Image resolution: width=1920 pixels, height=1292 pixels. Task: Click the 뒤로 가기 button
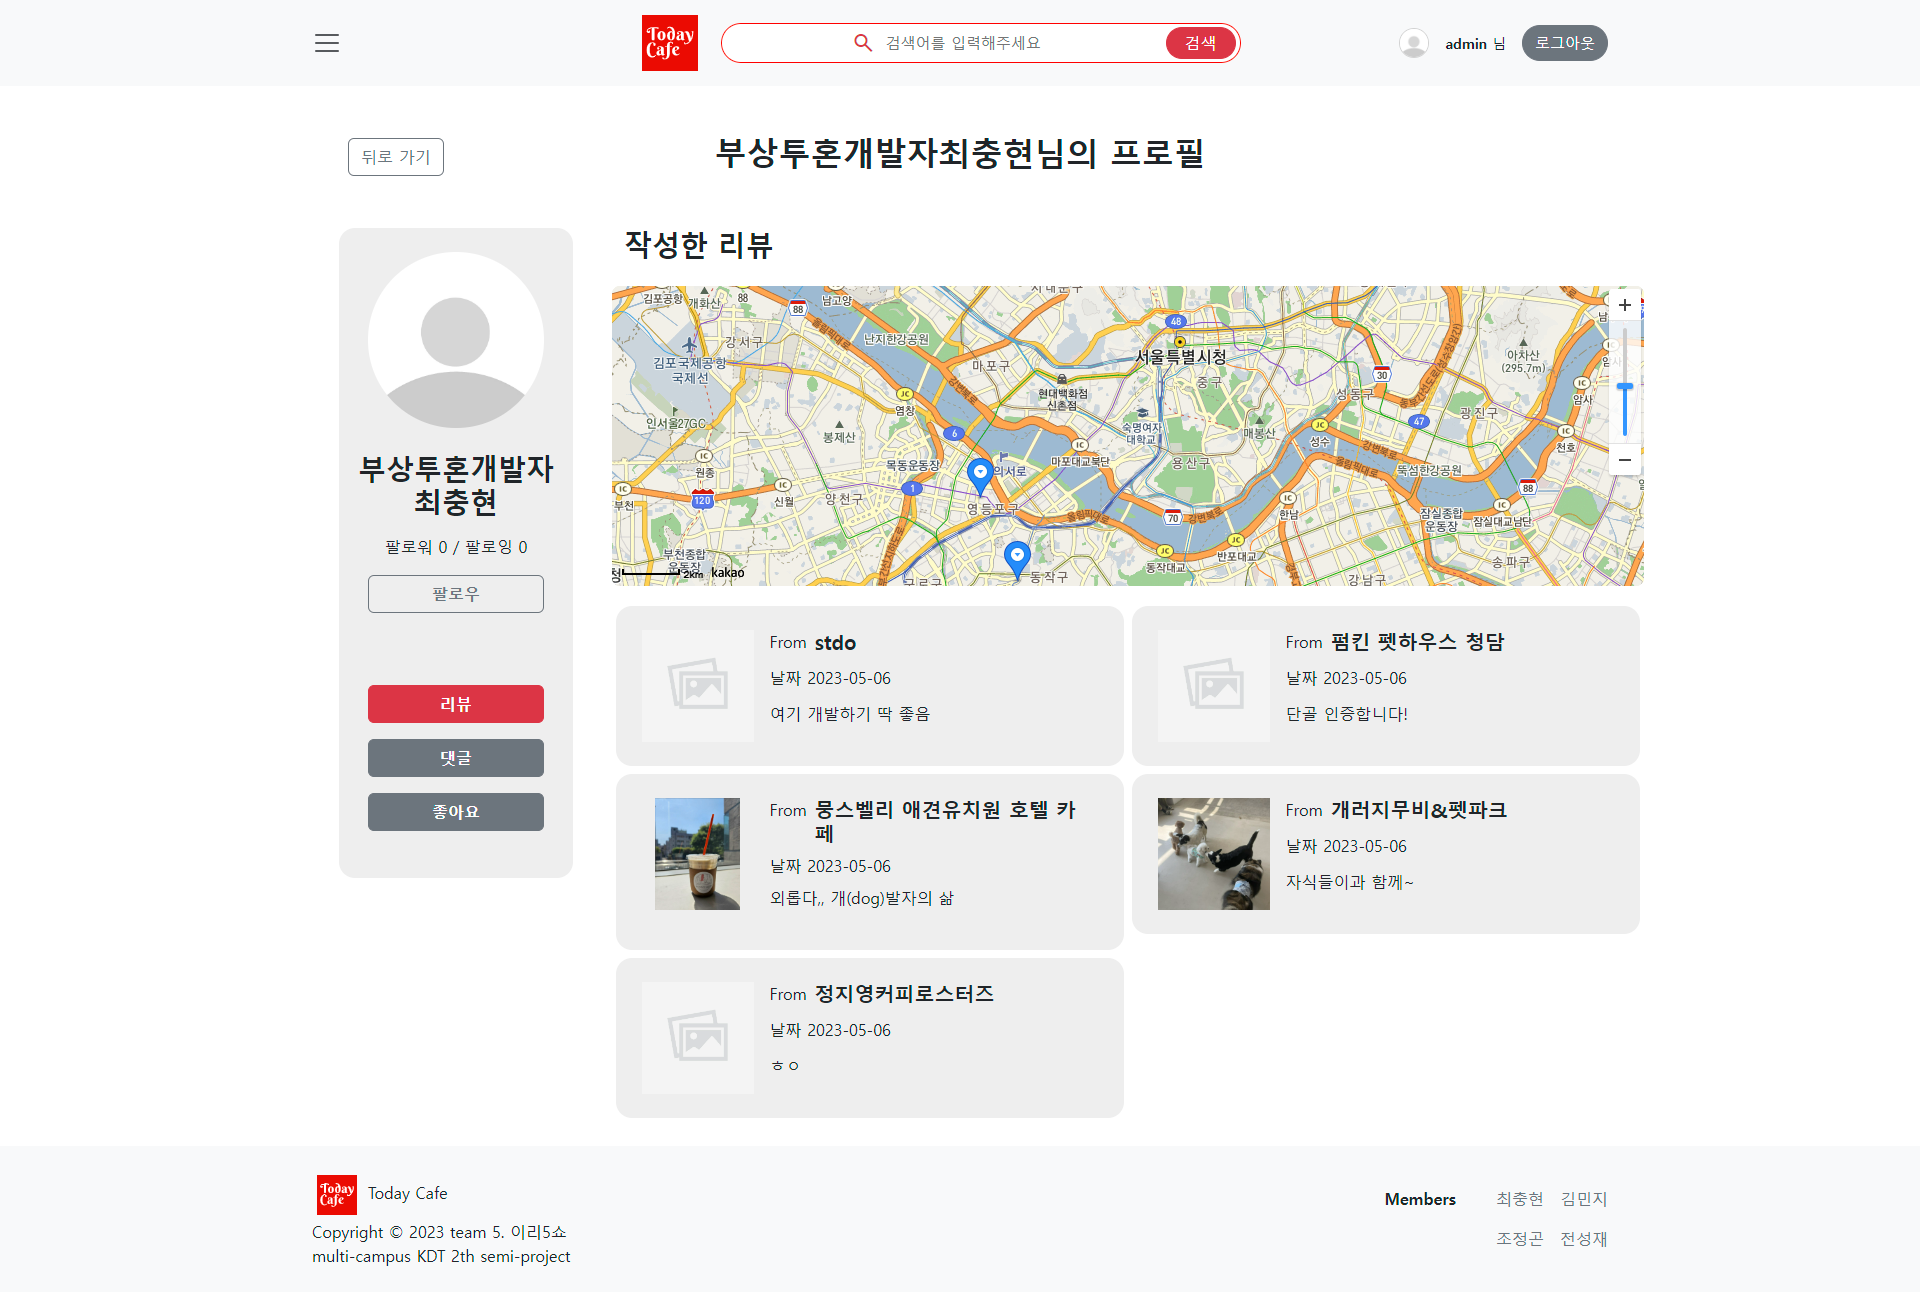tap(395, 157)
